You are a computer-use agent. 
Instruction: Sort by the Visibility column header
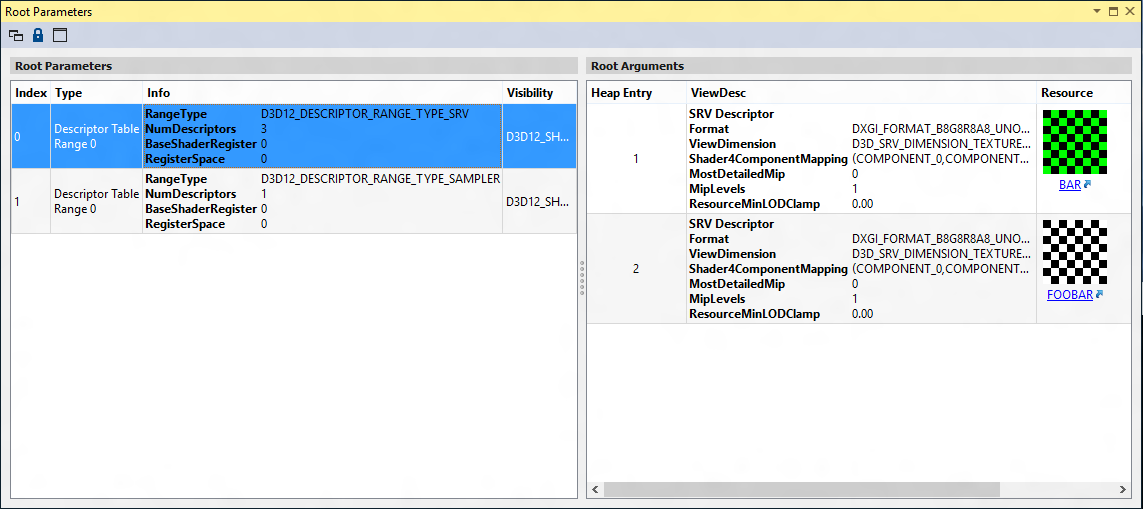(530, 93)
